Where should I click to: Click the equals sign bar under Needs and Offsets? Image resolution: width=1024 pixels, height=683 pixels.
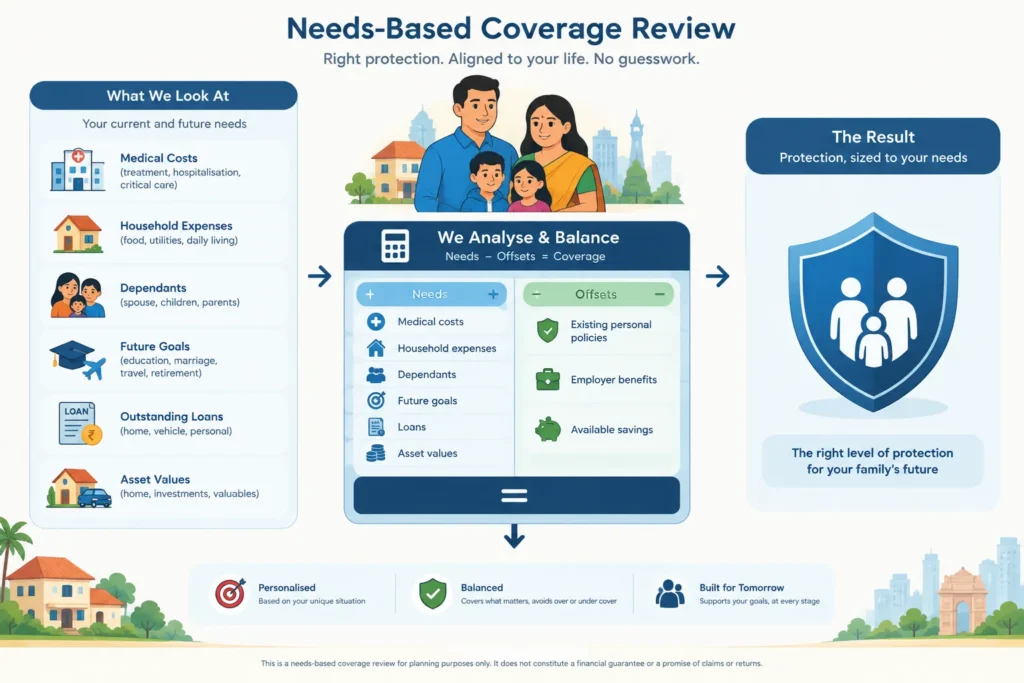(x=517, y=496)
